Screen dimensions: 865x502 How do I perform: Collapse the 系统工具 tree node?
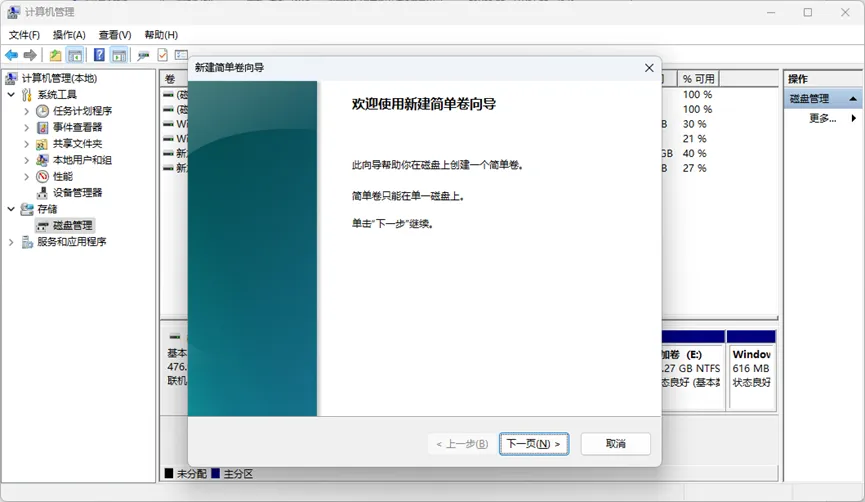[x=11, y=95]
